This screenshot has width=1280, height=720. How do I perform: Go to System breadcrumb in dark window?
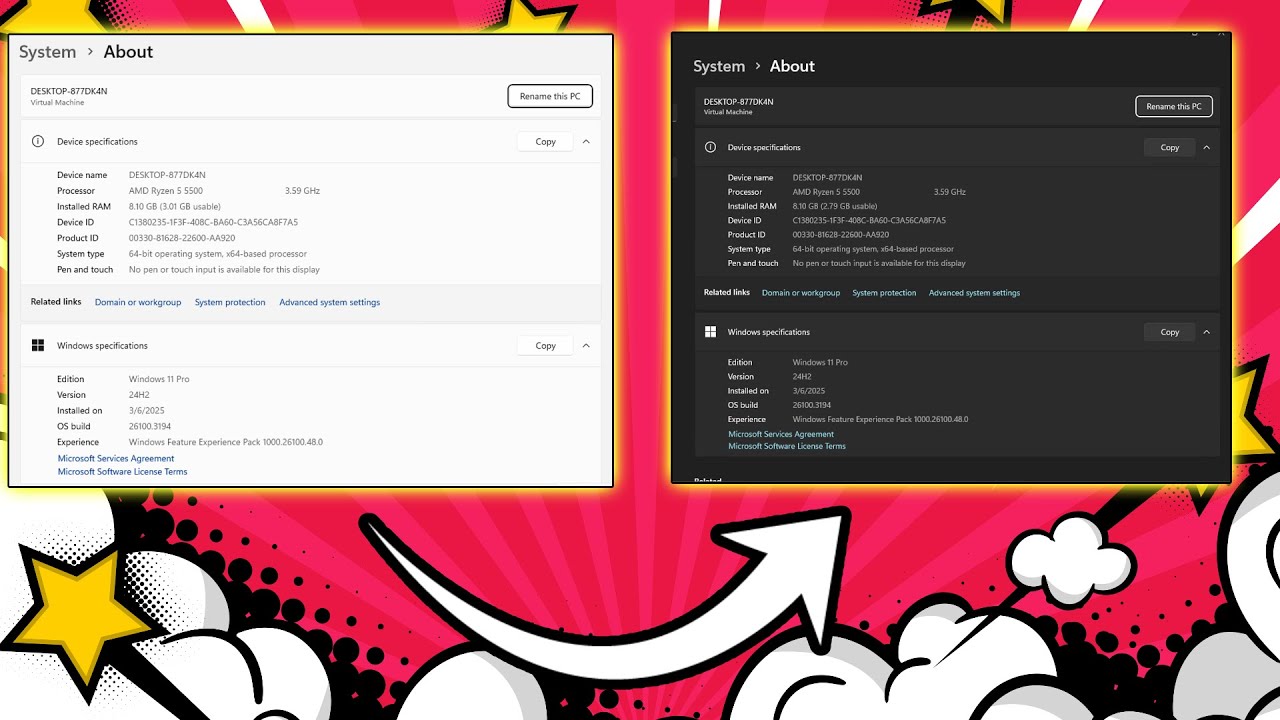pyautogui.click(x=719, y=66)
